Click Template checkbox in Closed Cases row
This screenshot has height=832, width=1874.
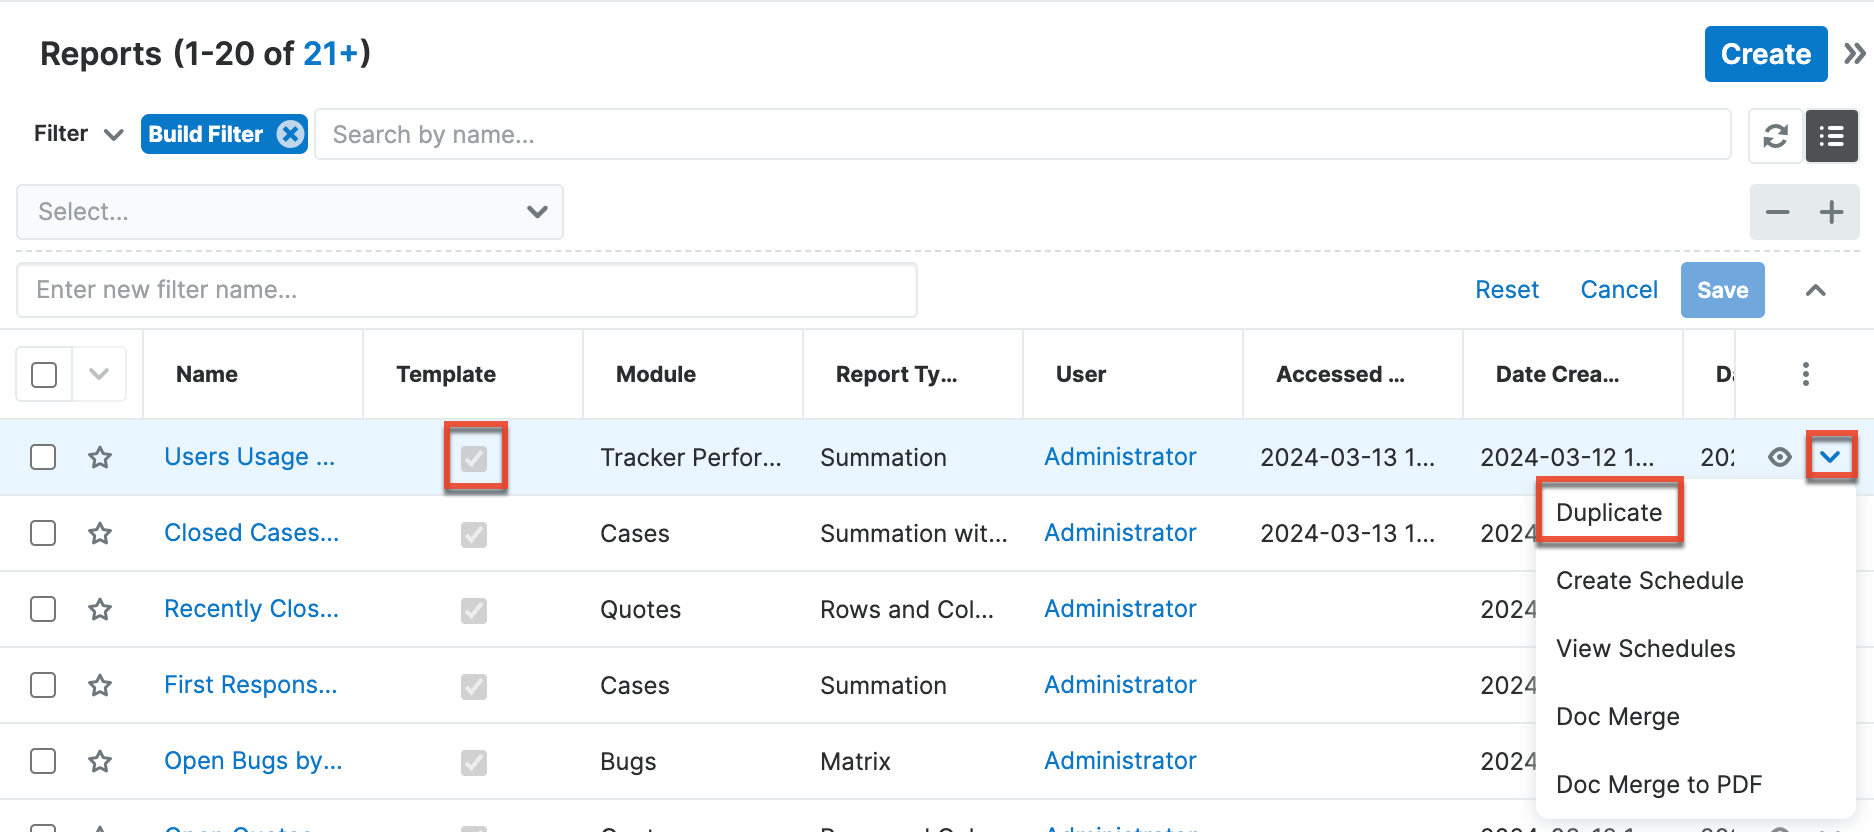(x=474, y=534)
